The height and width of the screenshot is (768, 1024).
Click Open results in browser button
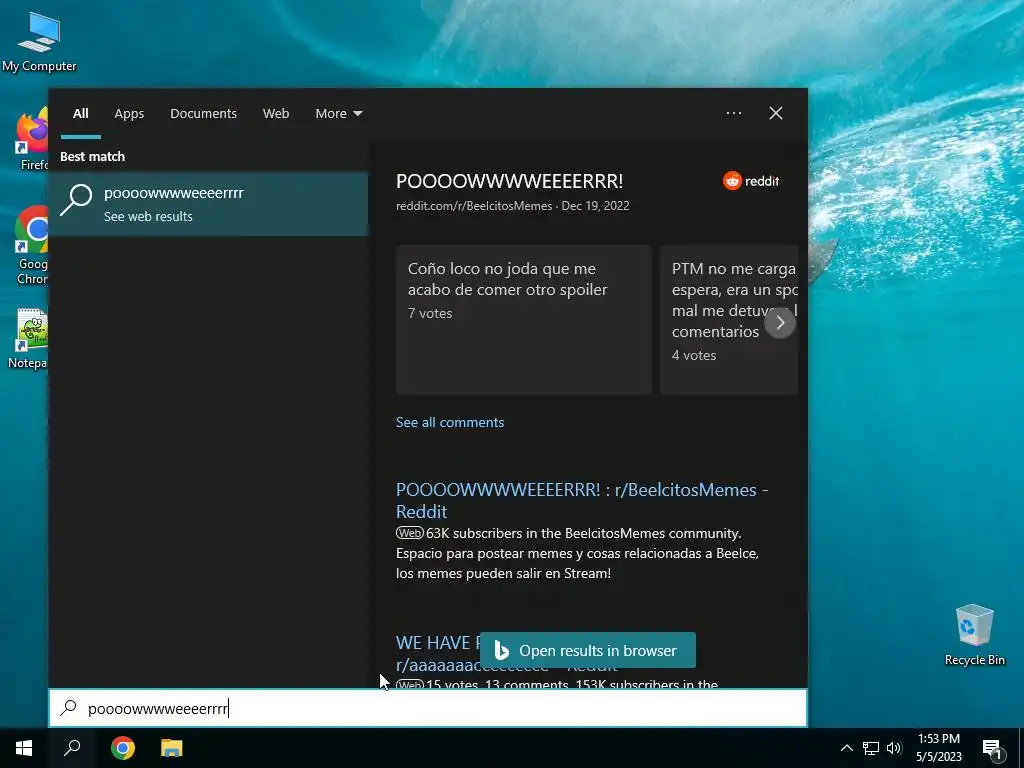(587, 650)
